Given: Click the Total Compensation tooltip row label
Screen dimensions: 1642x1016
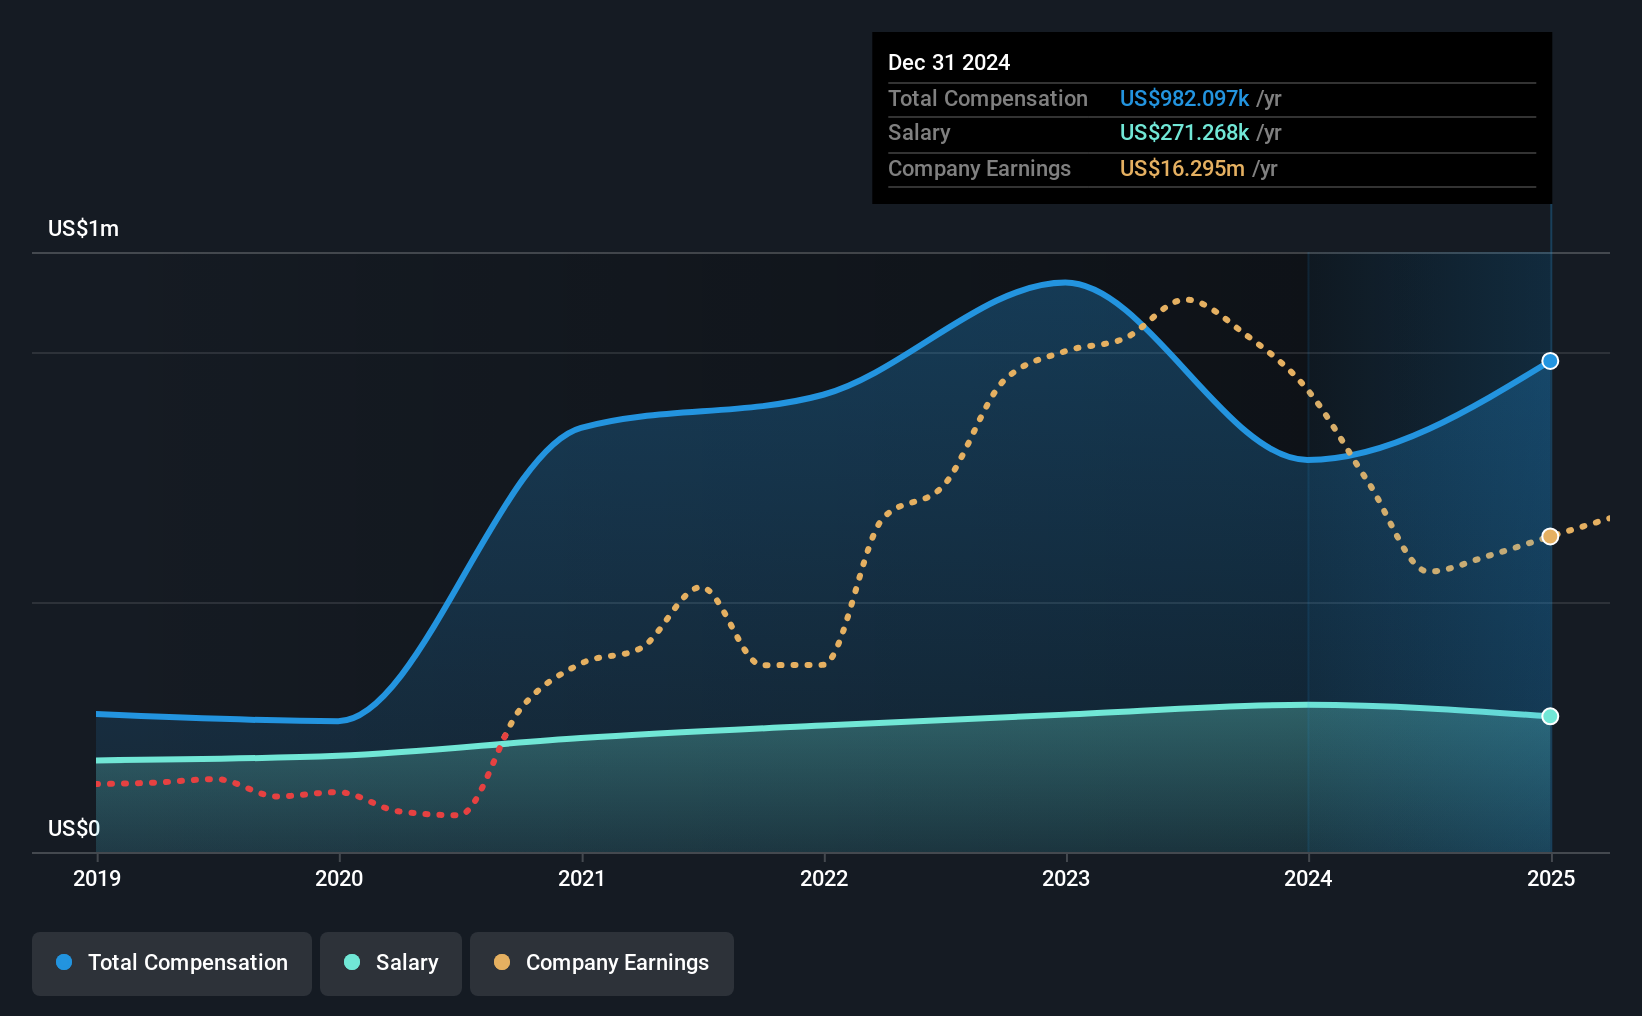Looking at the screenshot, I should [988, 98].
